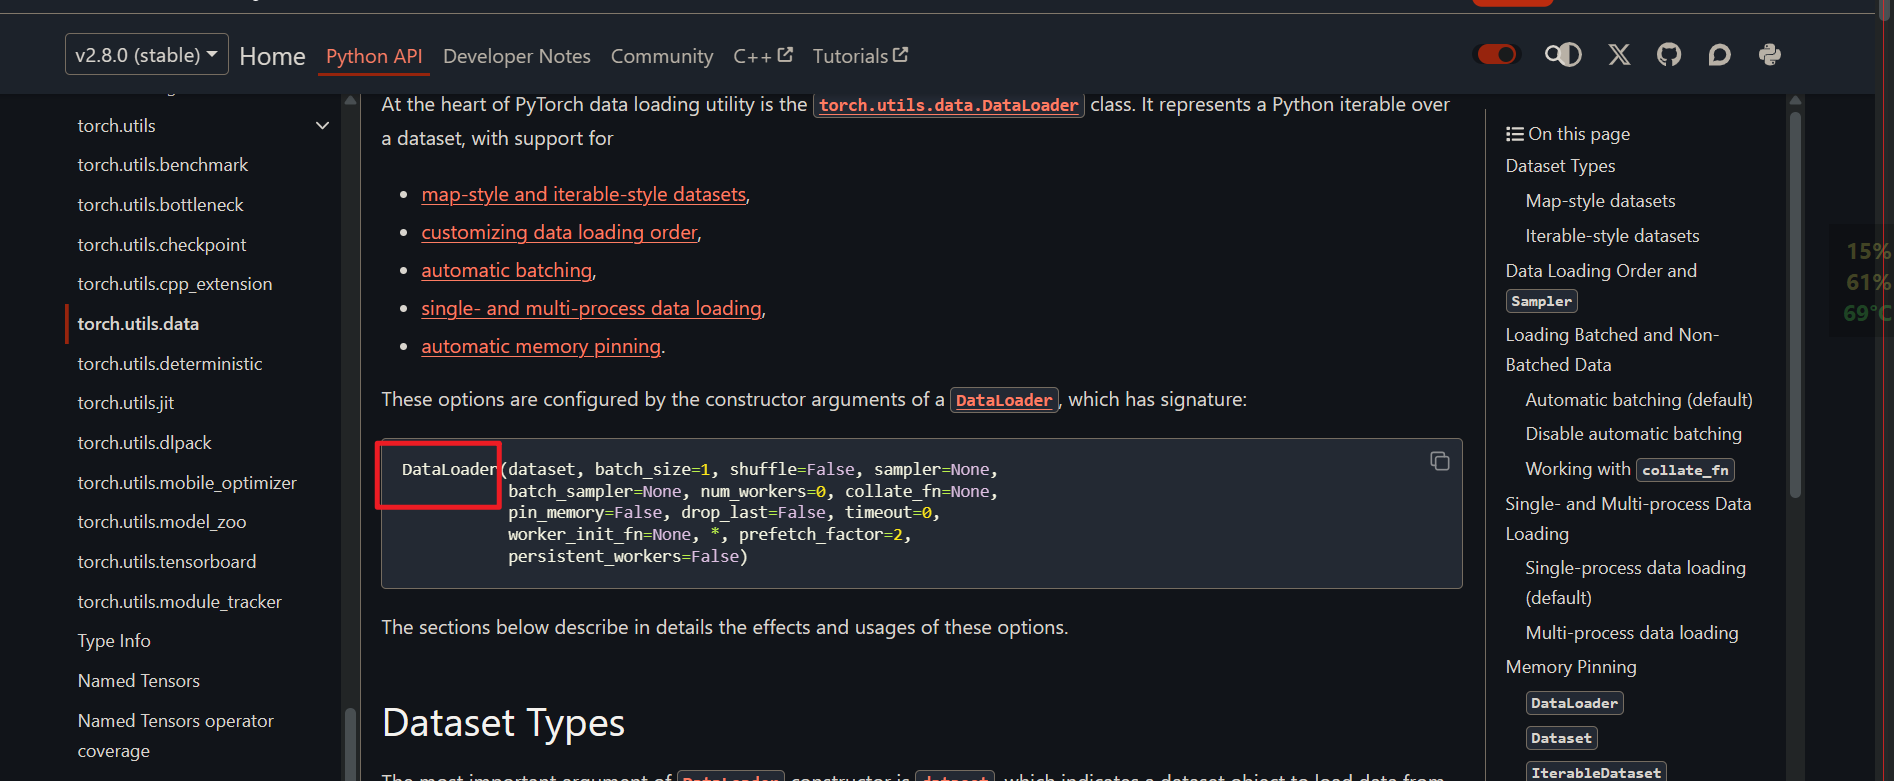Select torch.utils.checkpoint in the sidebar

point(161,245)
